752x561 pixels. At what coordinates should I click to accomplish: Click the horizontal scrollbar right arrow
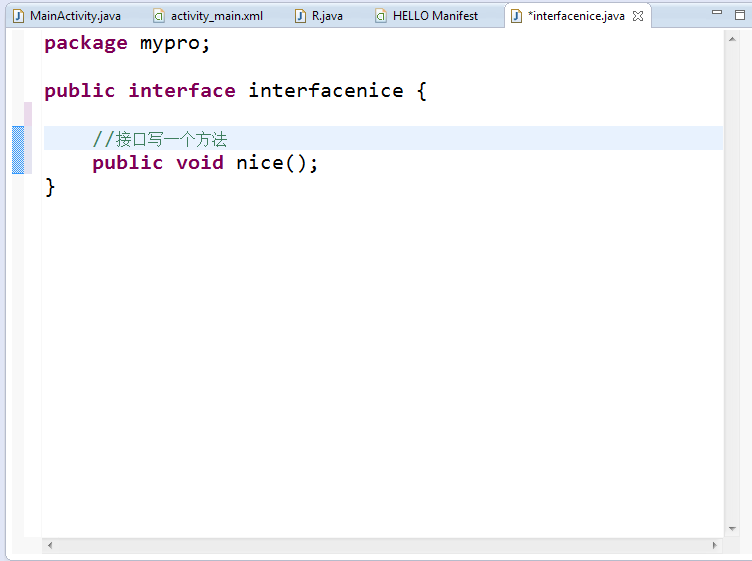[715, 545]
